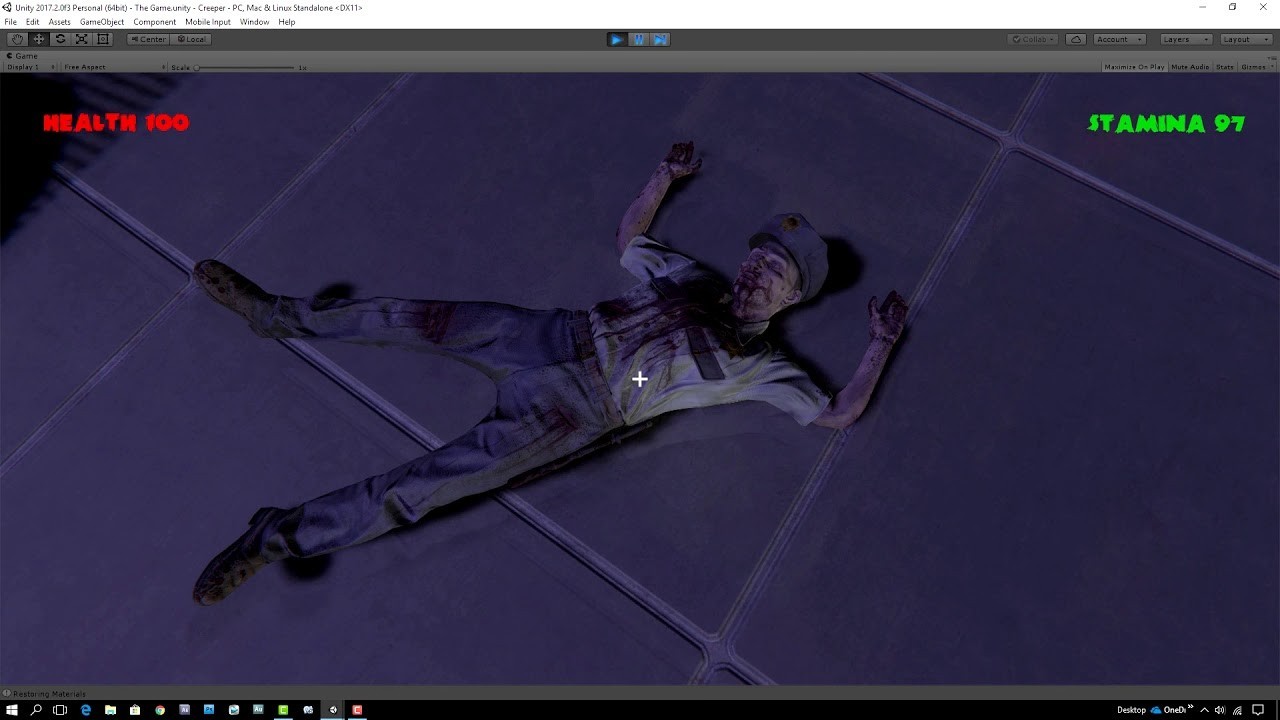Open the Window menu
Viewport: 1280px width, 720px height.
point(254,22)
